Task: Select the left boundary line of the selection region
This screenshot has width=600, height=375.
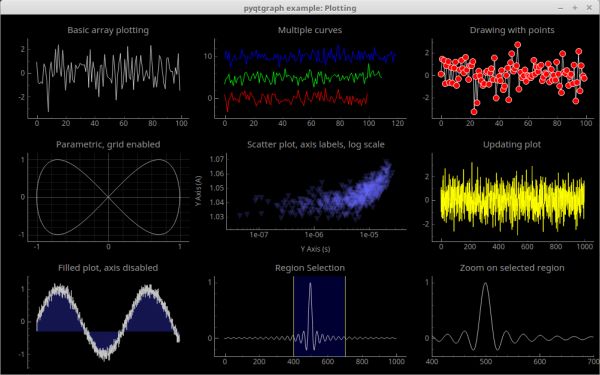Action: tap(293, 316)
